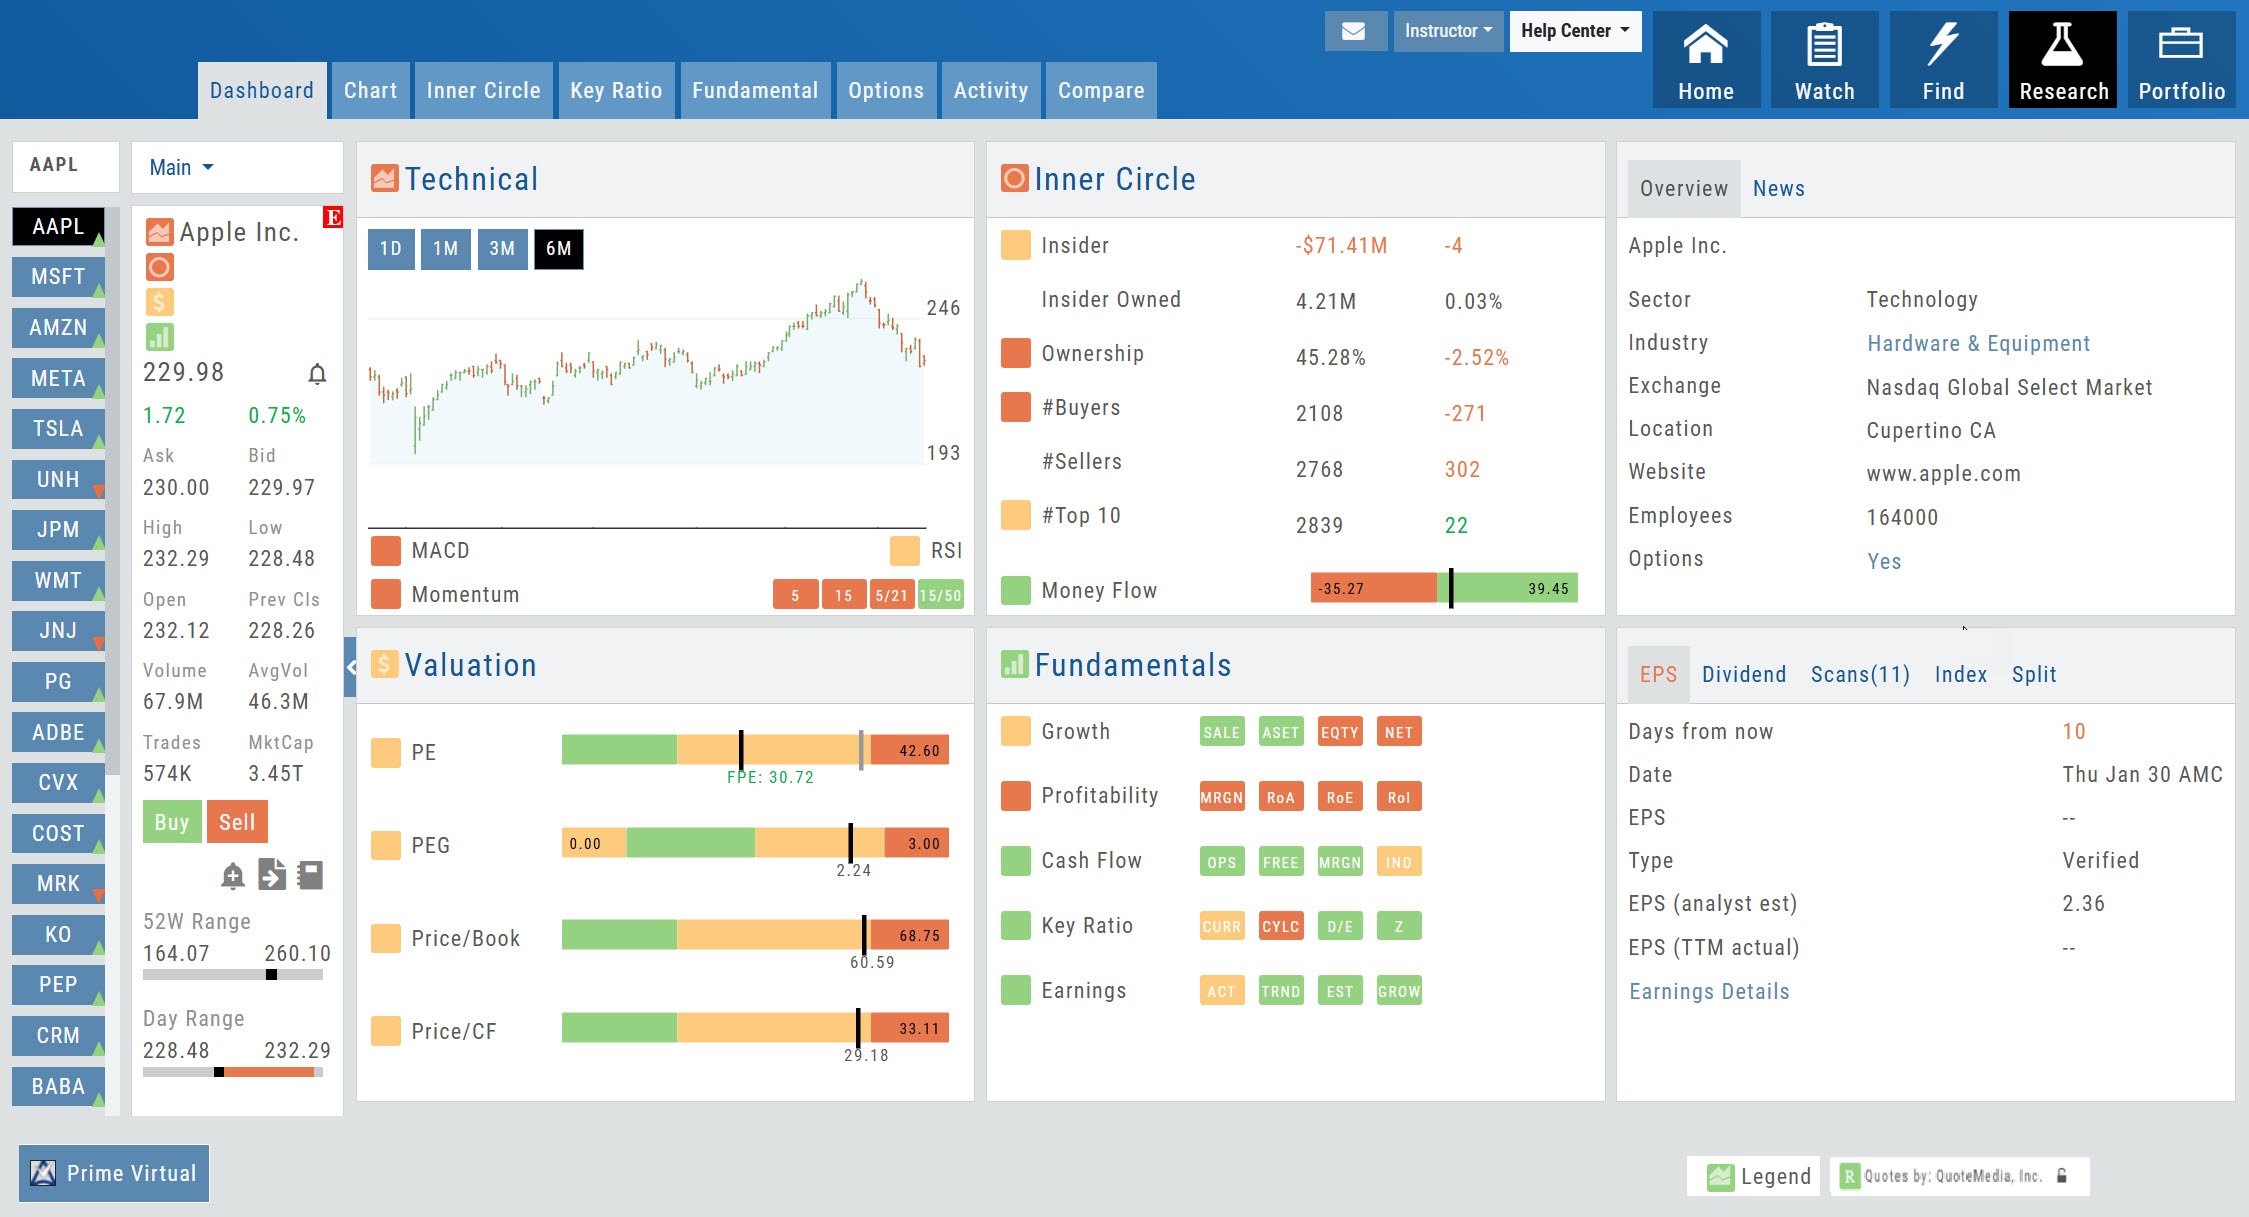The width and height of the screenshot is (2249, 1217).
Task: Open the Portfolio section
Action: 2181,60
